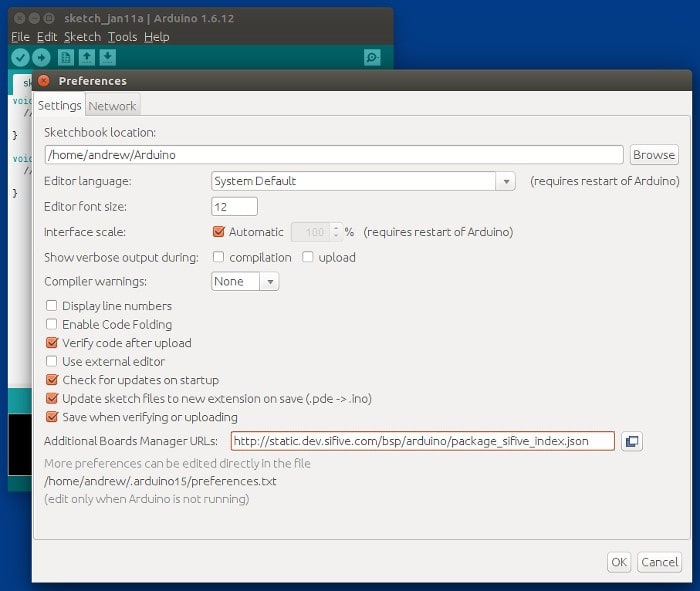The width and height of the screenshot is (700, 591).
Task: Click the Browse button for sketchbook location
Action: point(654,155)
